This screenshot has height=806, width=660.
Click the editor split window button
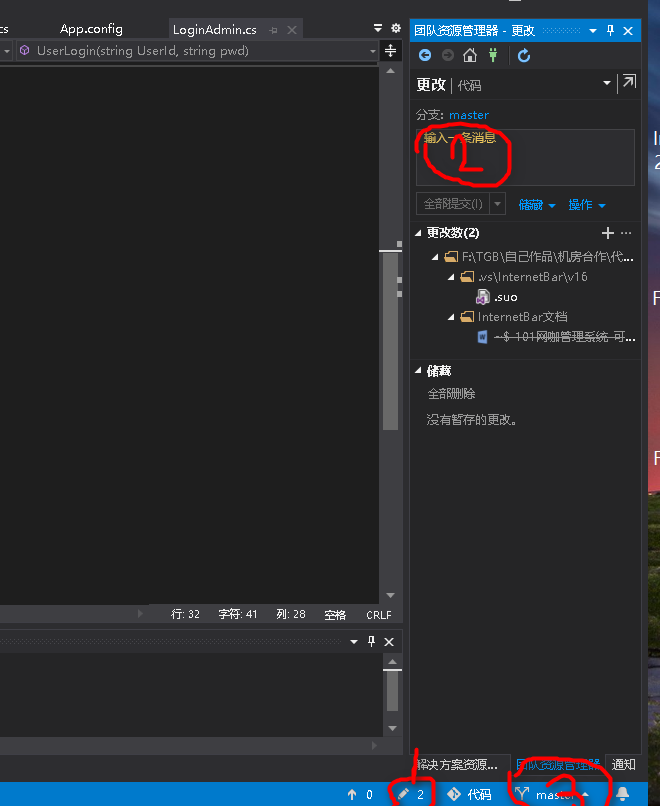[x=391, y=51]
